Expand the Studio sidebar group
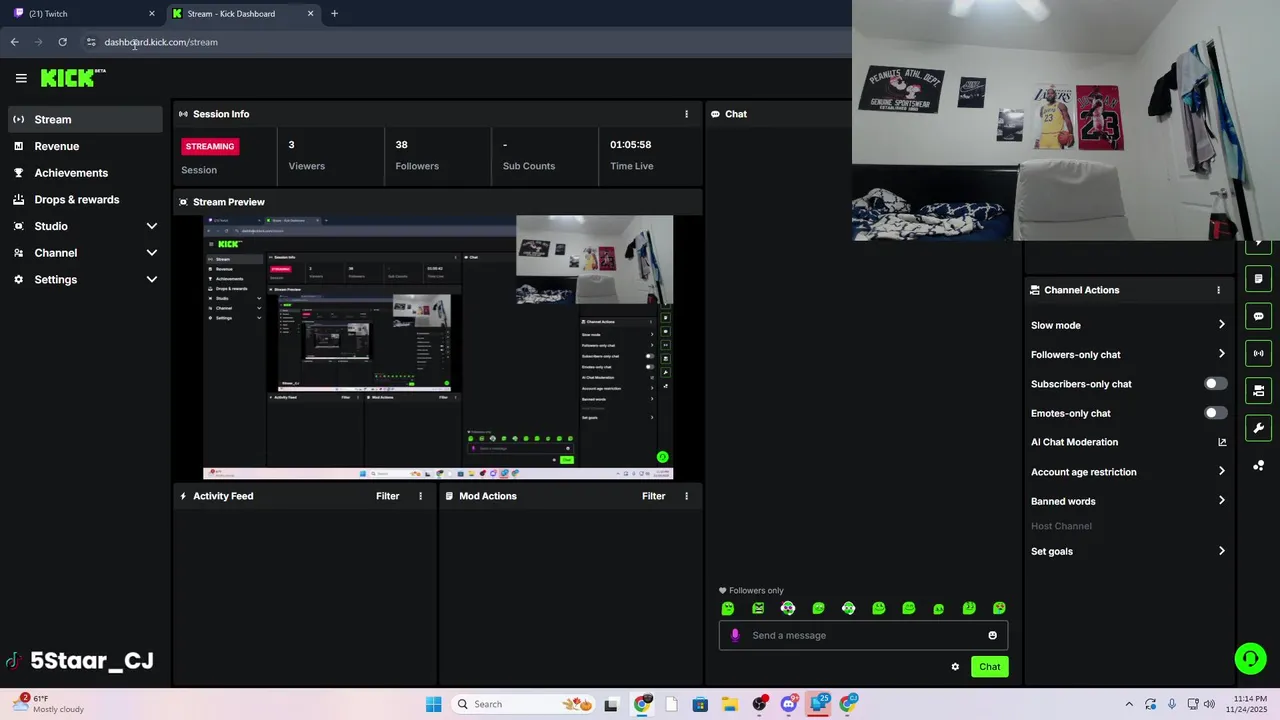 pyautogui.click(x=85, y=226)
